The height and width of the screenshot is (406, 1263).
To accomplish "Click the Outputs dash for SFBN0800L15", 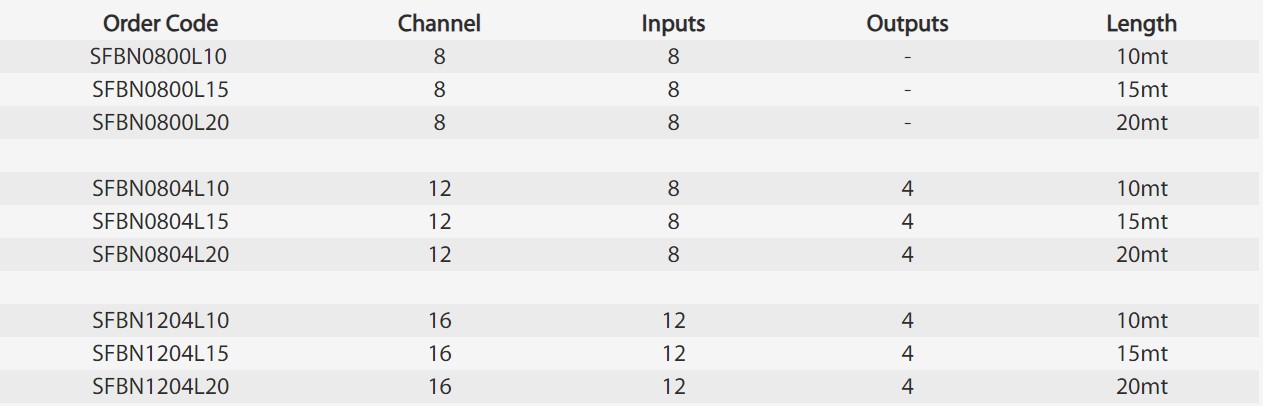I will click(x=907, y=90).
